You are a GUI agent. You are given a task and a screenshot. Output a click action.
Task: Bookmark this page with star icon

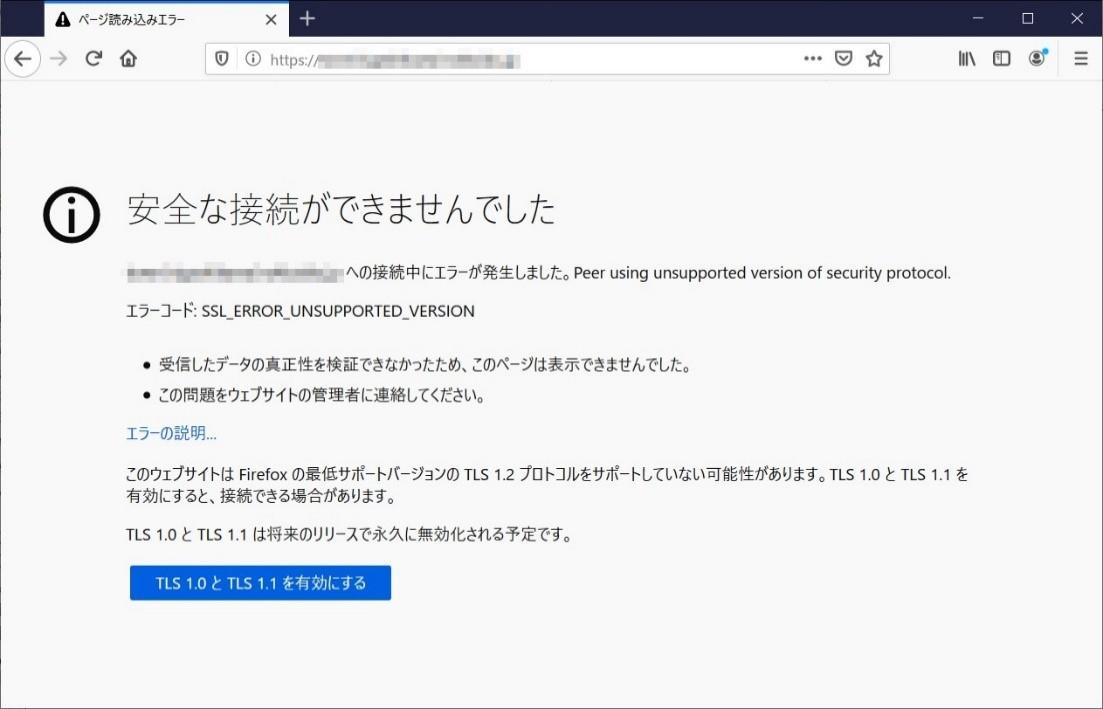874,59
